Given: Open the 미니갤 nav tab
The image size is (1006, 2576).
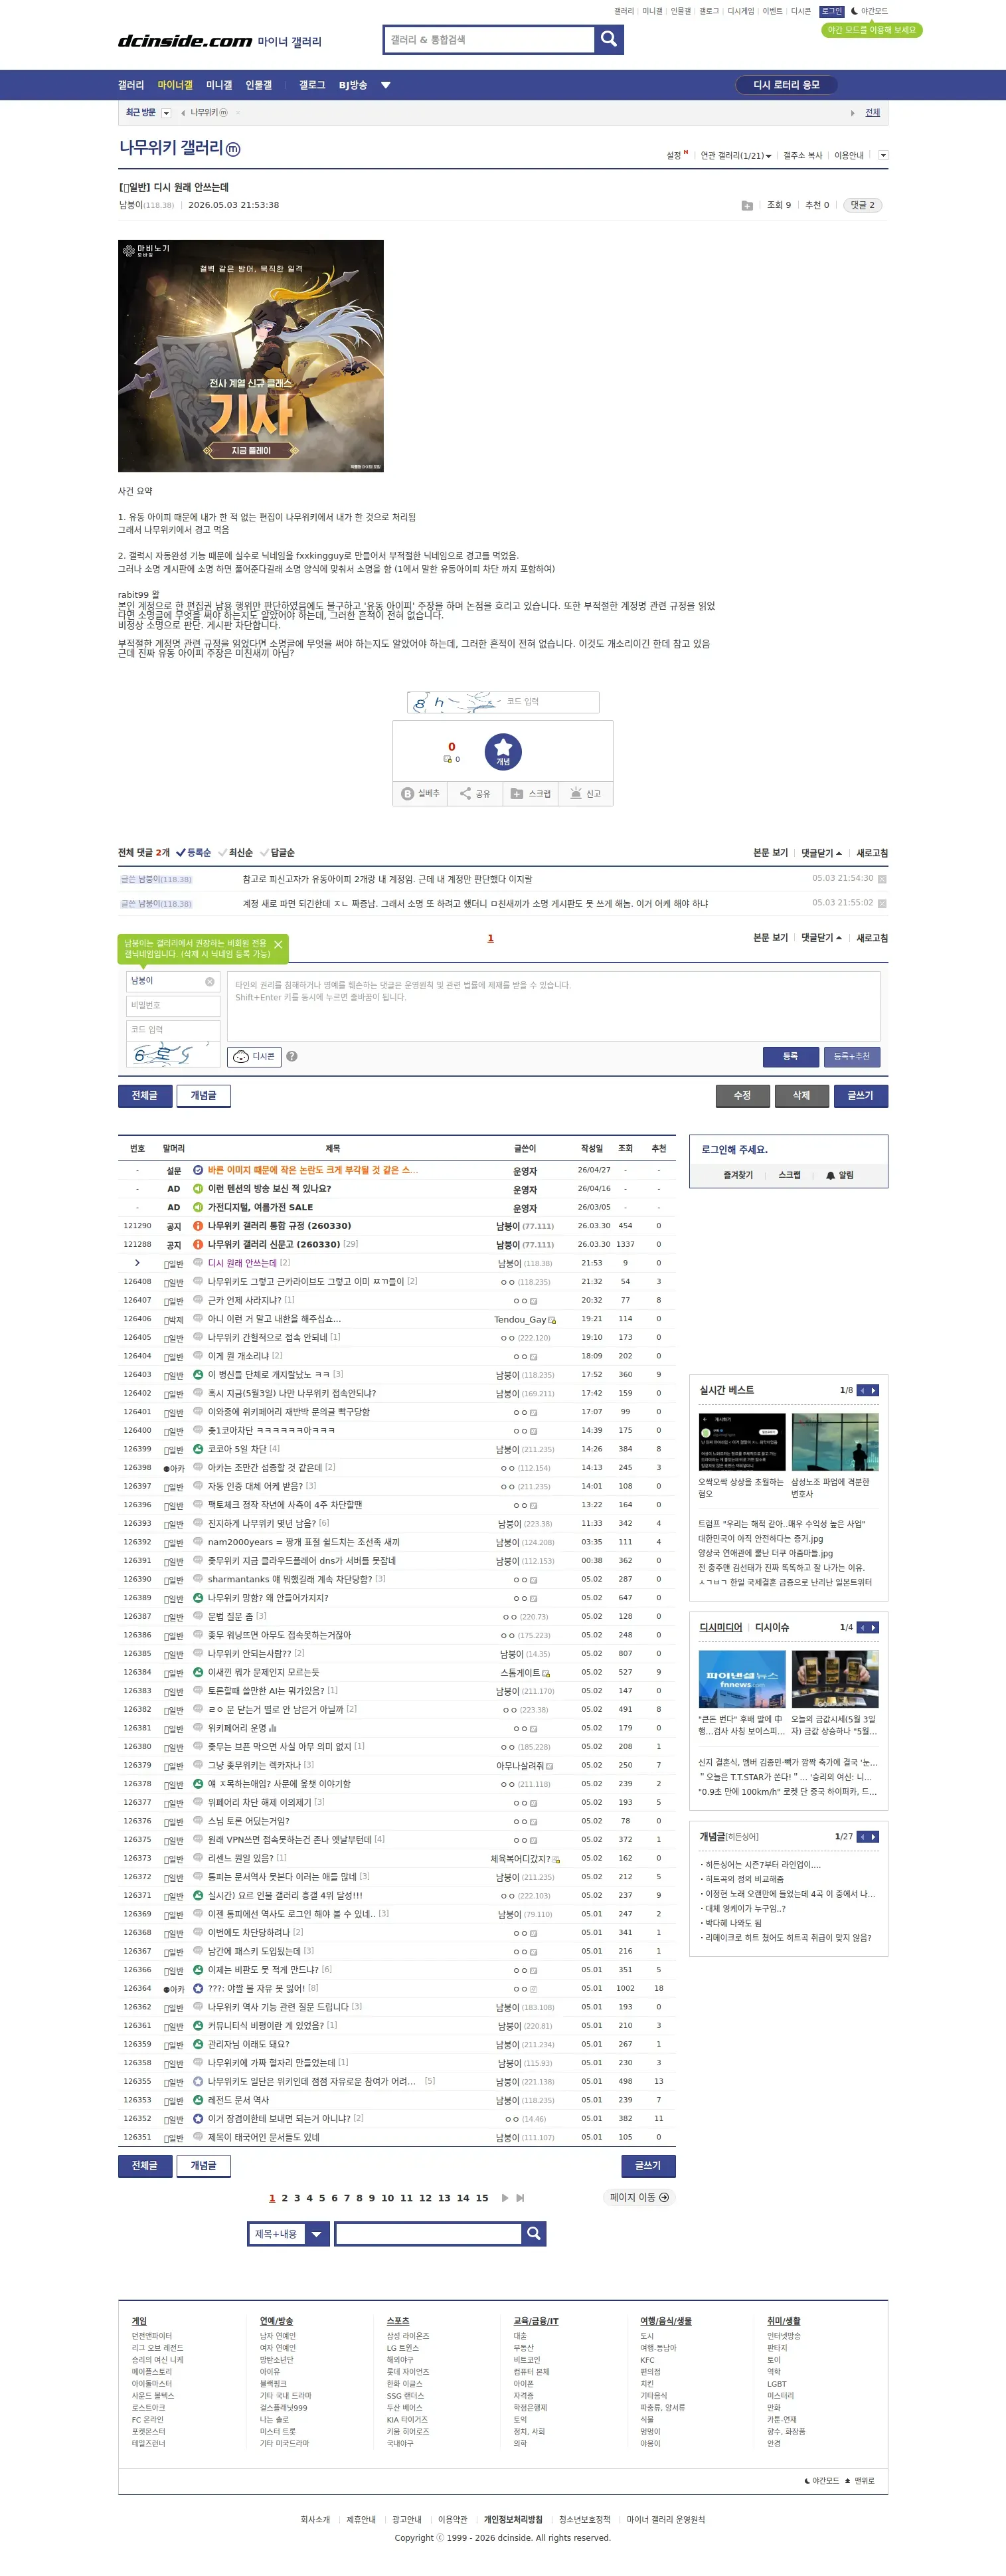Looking at the screenshot, I should tap(219, 85).
